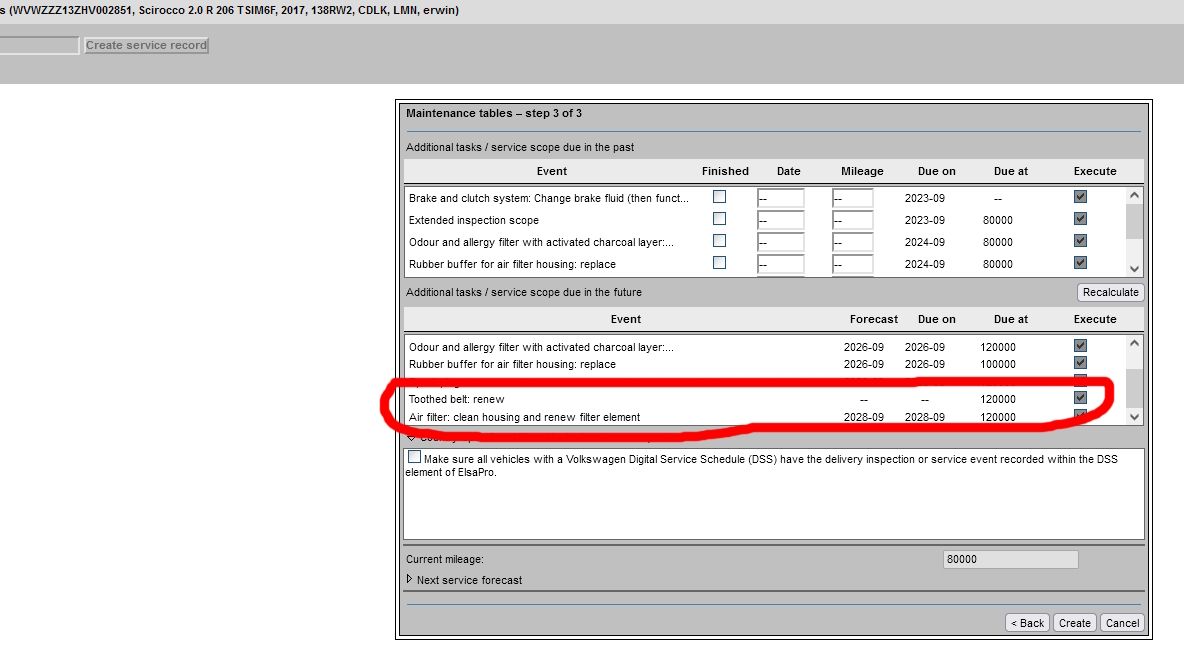
Task: Click down arrow of future tasks scrollbar
Action: point(1134,416)
